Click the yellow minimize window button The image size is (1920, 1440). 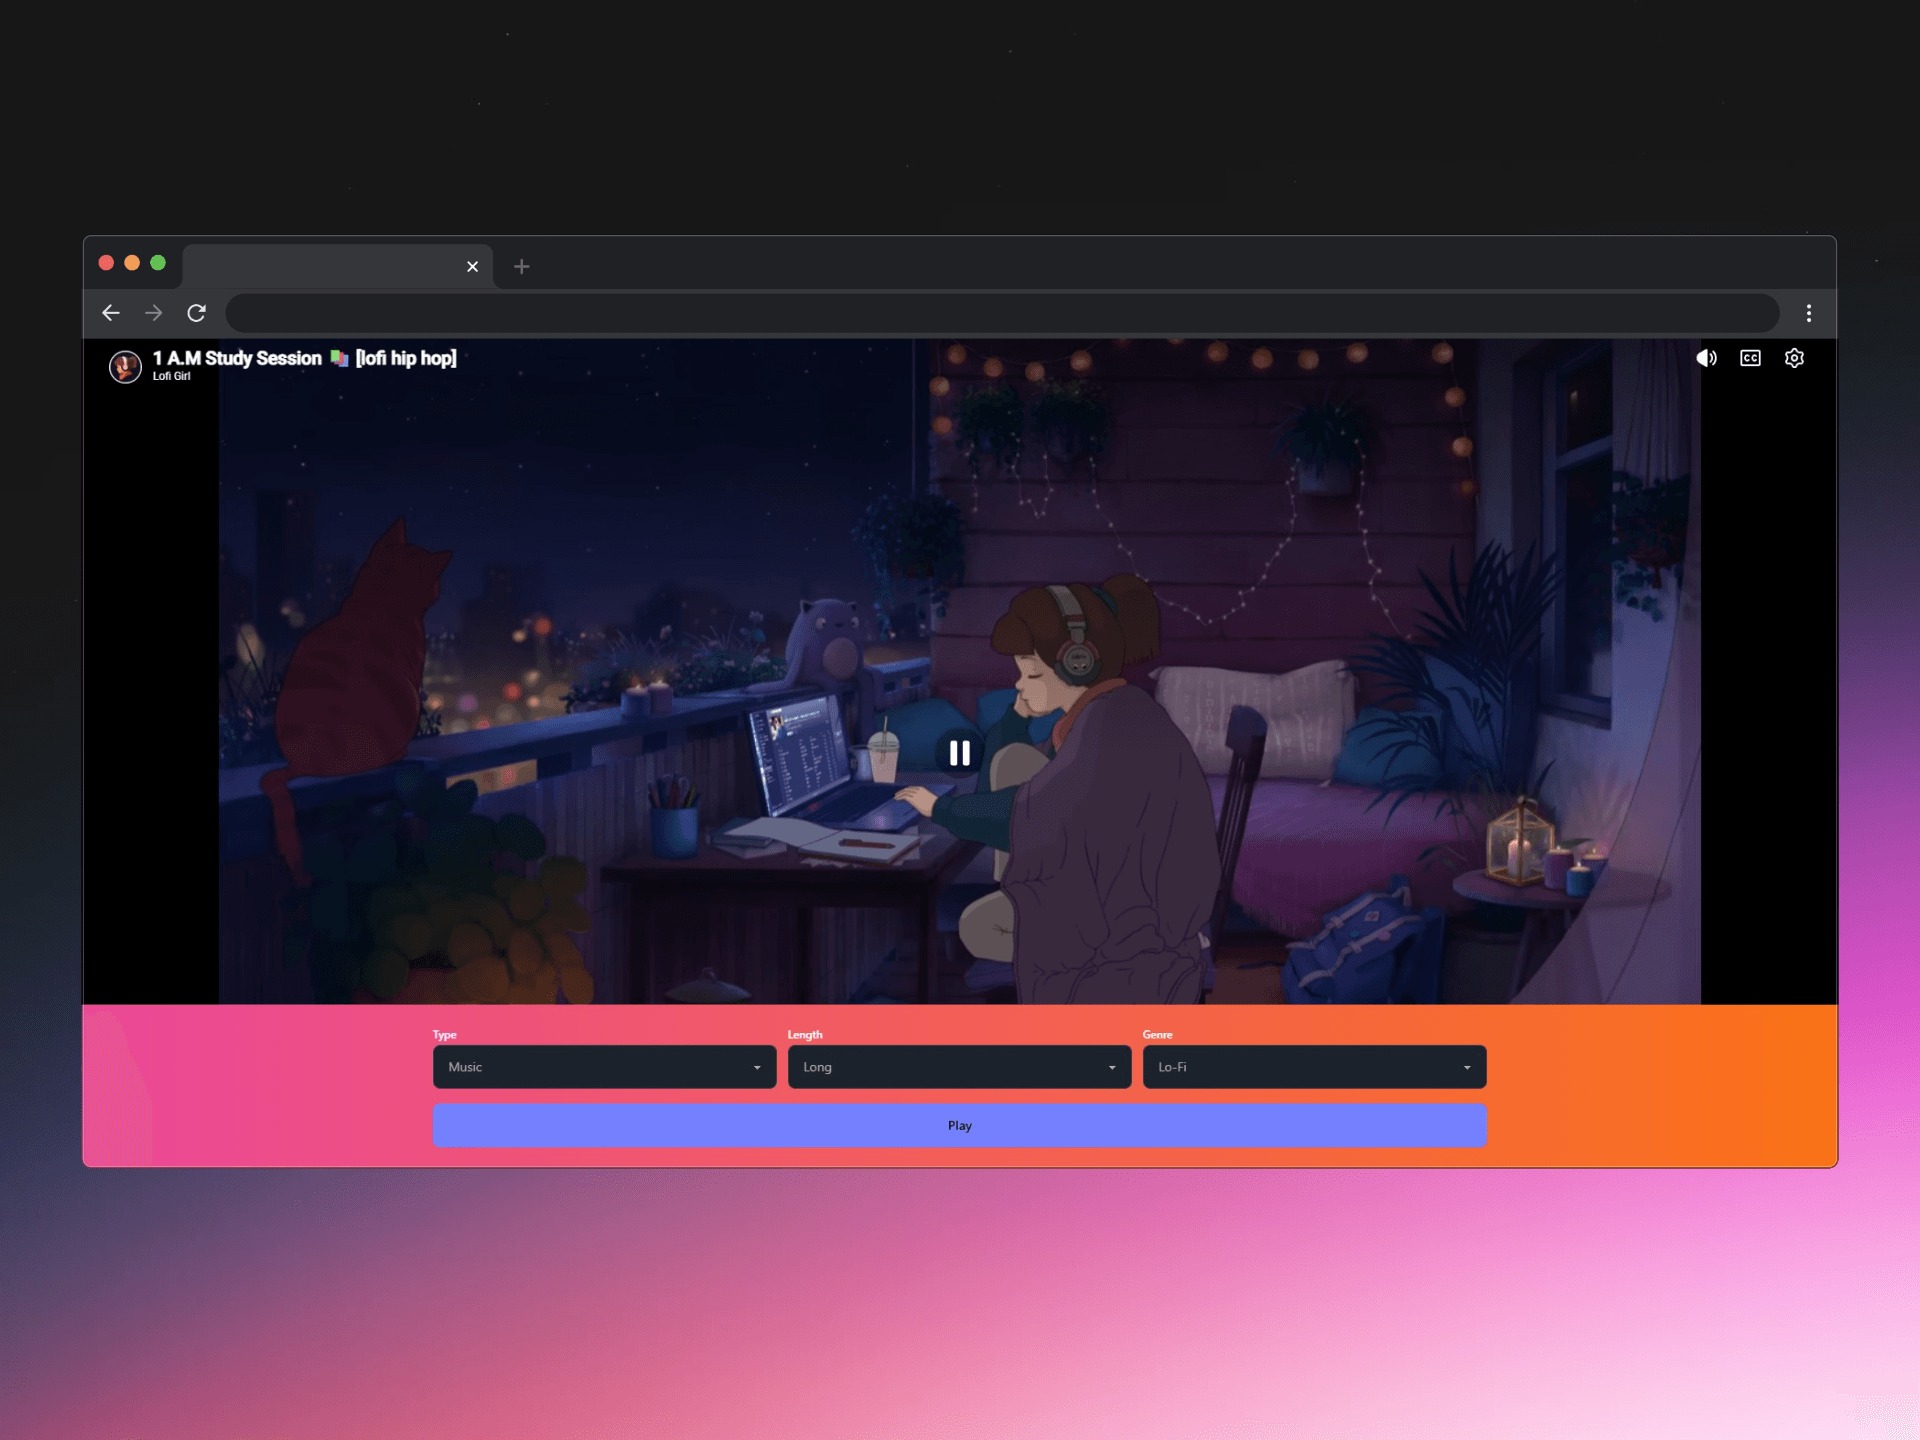click(132, 263)
